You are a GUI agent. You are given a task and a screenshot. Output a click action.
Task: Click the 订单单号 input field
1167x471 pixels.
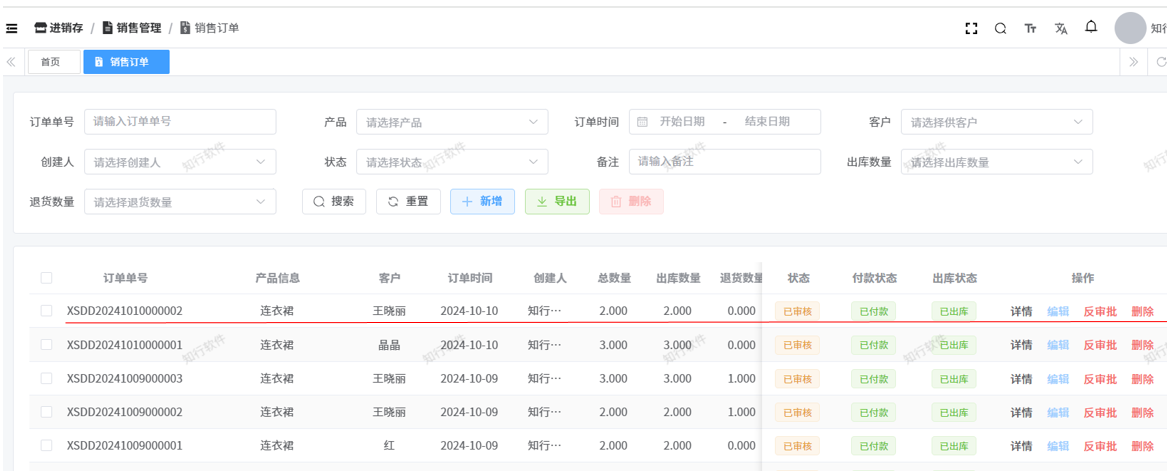point(180,122)
